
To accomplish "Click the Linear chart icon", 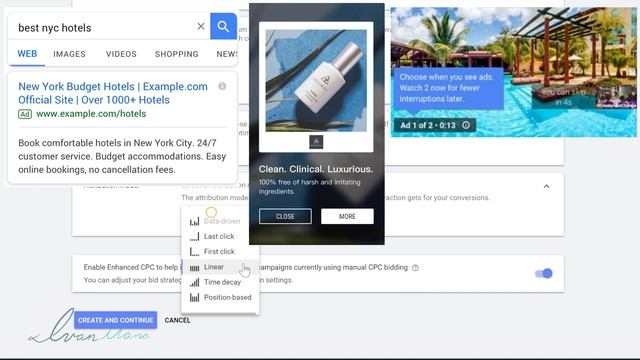I will [x=194, y=267].
